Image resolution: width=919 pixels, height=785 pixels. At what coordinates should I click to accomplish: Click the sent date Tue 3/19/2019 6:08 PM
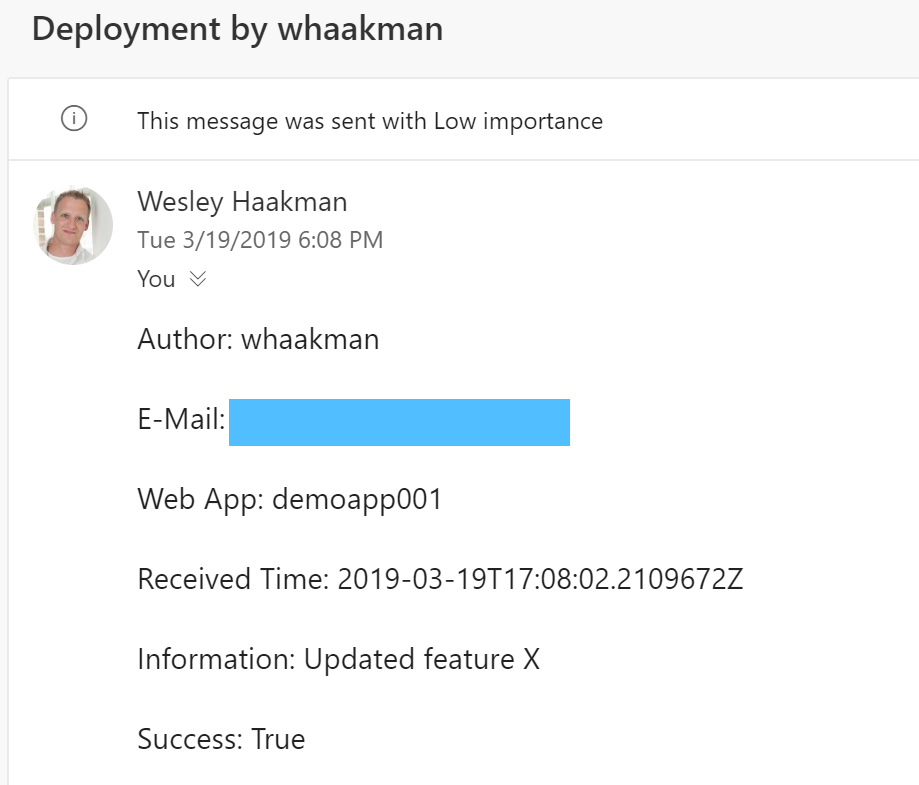(x=260, y=240)
